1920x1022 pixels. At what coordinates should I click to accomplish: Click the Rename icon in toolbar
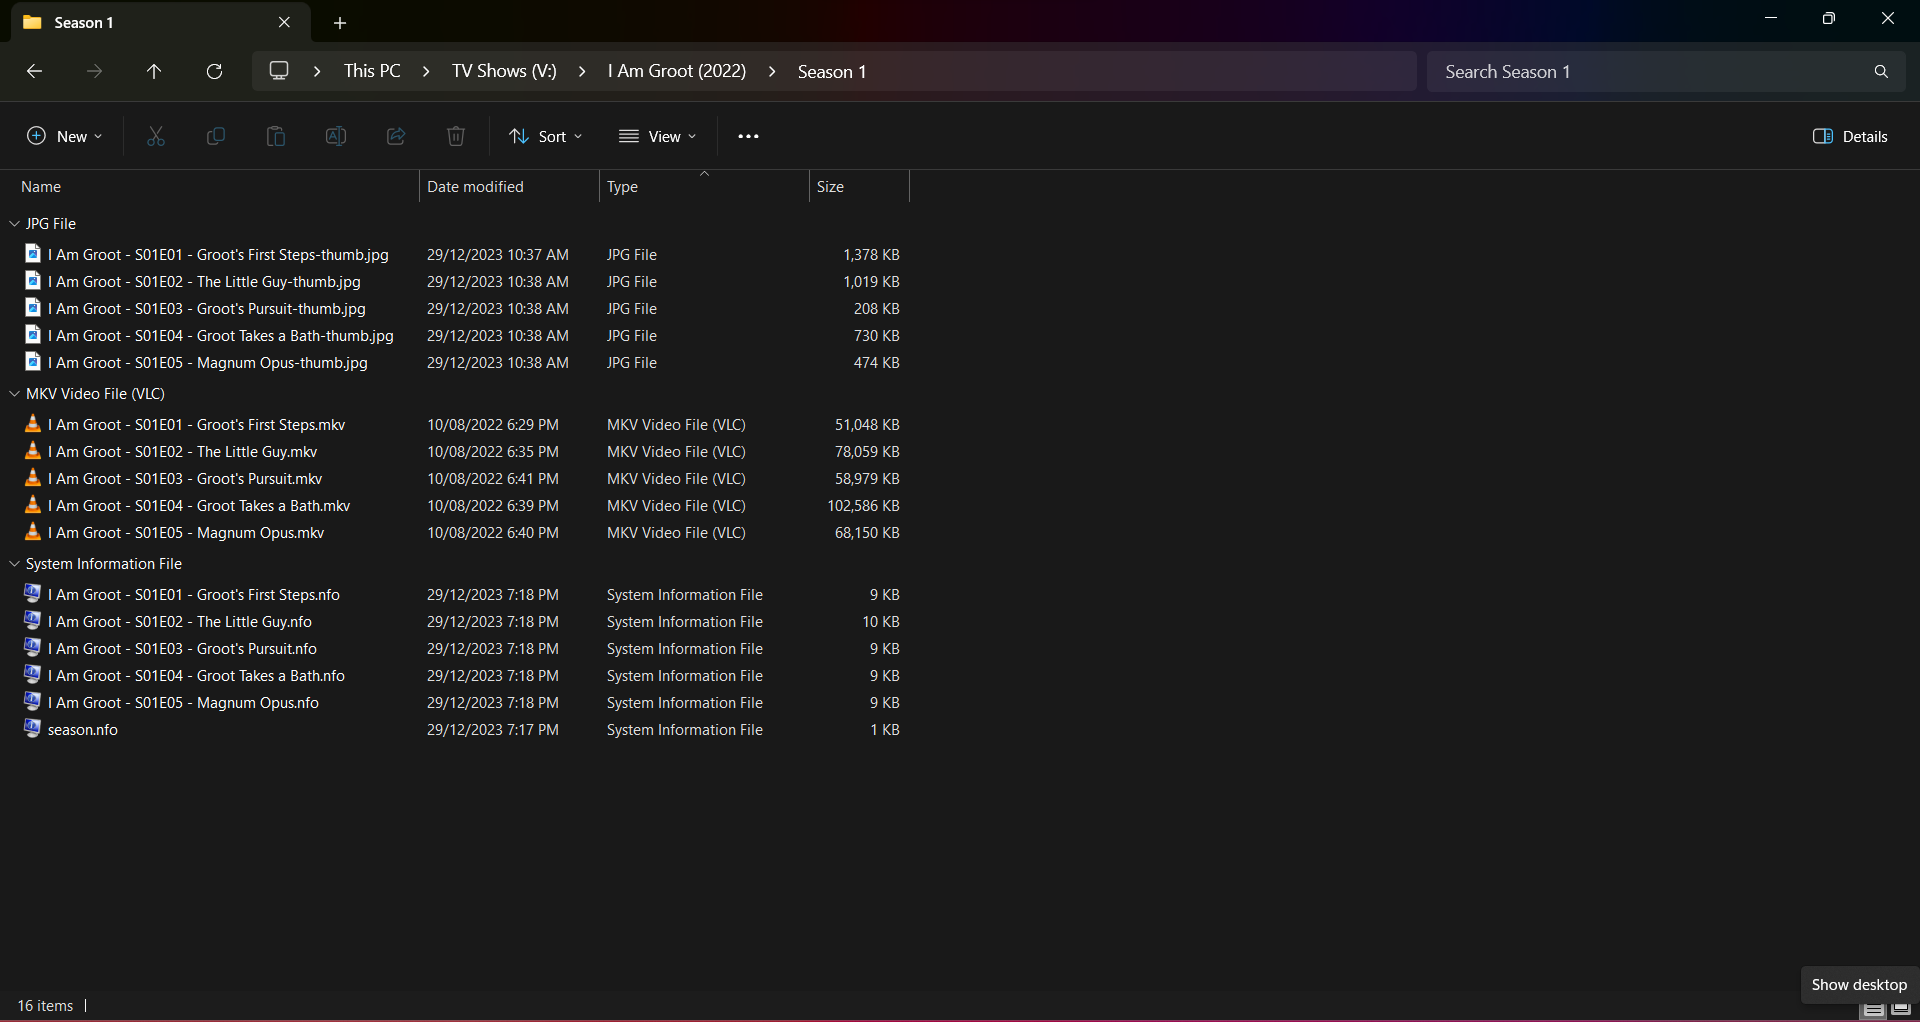336,137
